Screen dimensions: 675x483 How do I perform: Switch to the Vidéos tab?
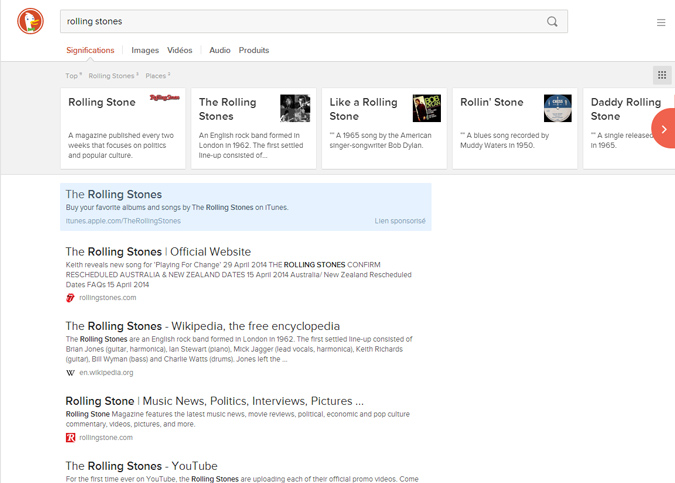[x=180, y=50]
